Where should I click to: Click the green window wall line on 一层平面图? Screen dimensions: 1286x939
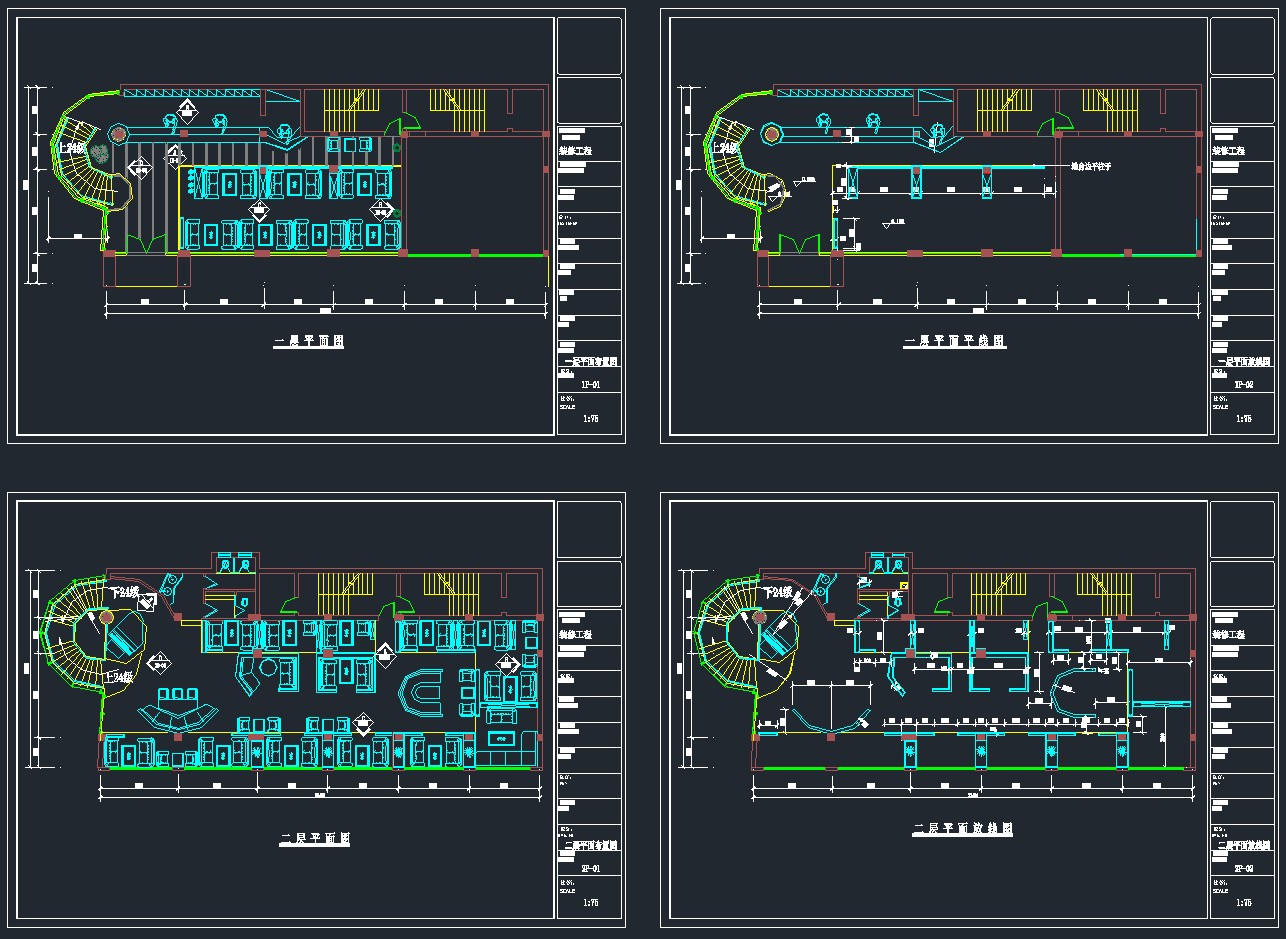[x=477, y=256]
